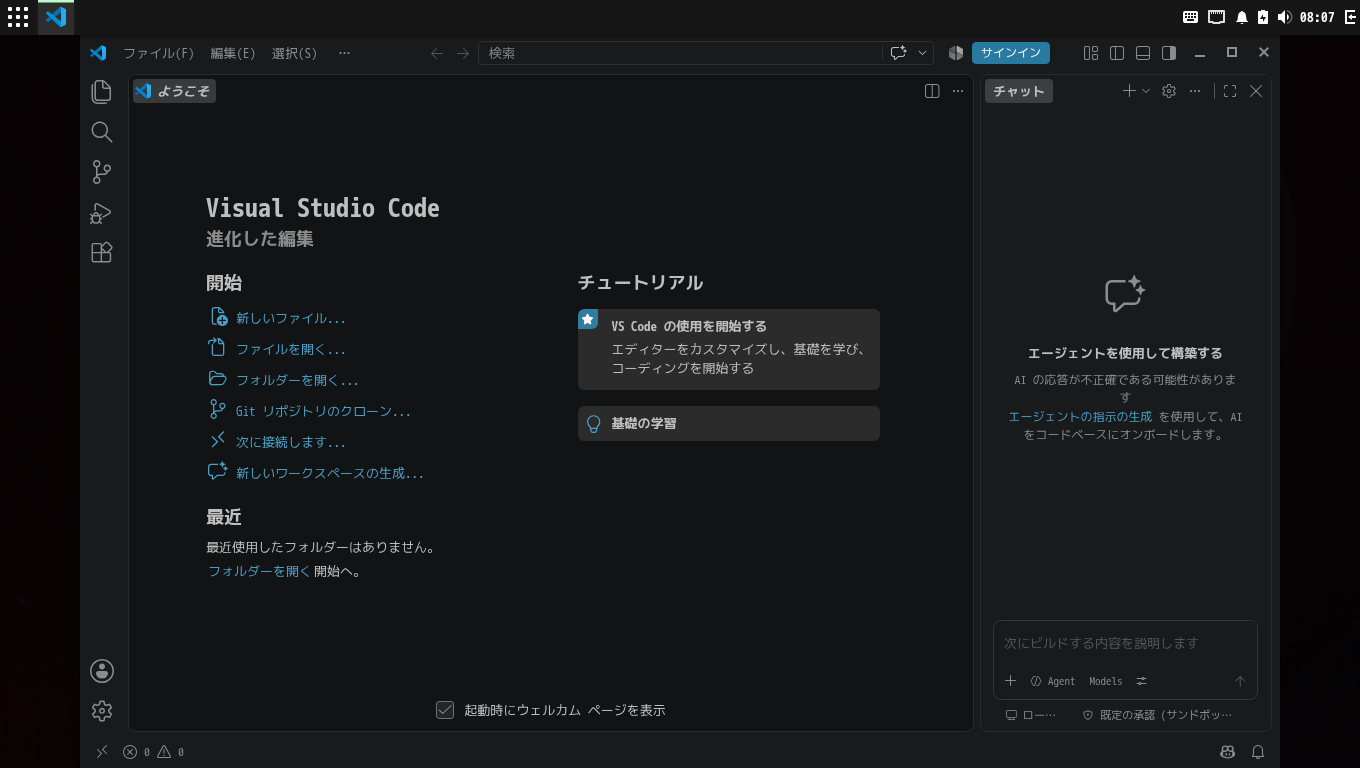This screenshot has width=1360, height=768.
Task: Open the Models picker in chat
Action: click(1105, 681)
